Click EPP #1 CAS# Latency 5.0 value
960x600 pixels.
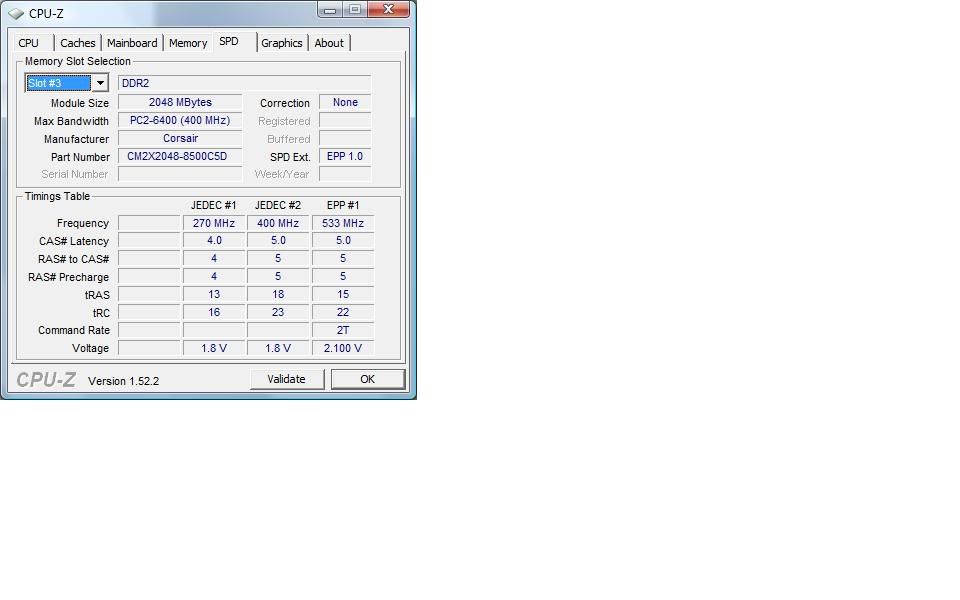(343, 241)
